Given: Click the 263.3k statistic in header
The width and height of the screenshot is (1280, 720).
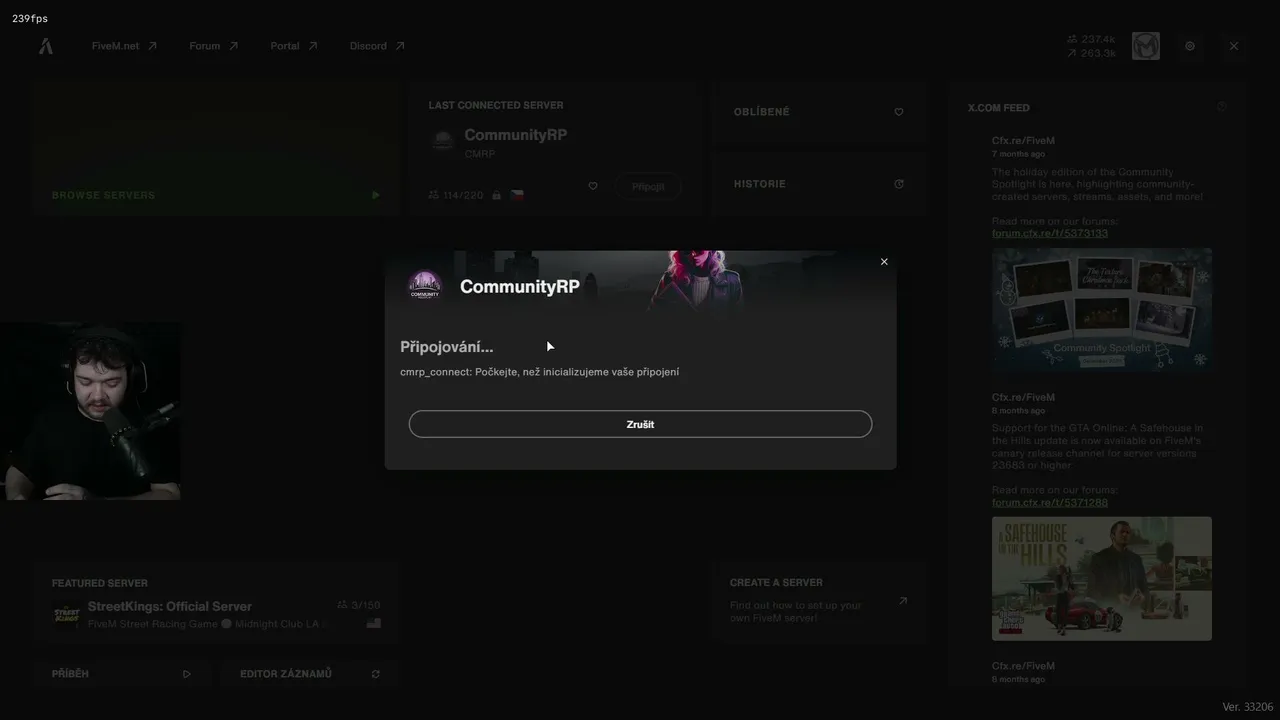Looking at the screenshot, I should (1090, 53).
